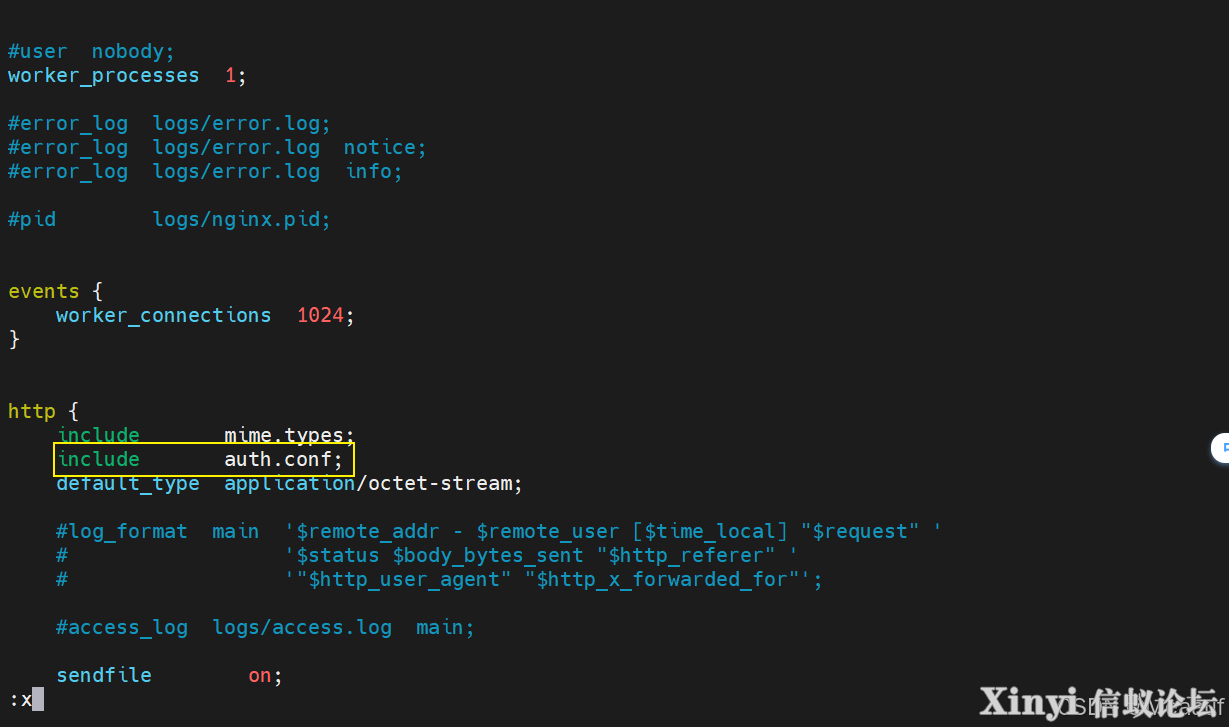Click the floating chat bubble icon at right edge
Viewport: 1229px width, 727px height.
coord(1219,448)
